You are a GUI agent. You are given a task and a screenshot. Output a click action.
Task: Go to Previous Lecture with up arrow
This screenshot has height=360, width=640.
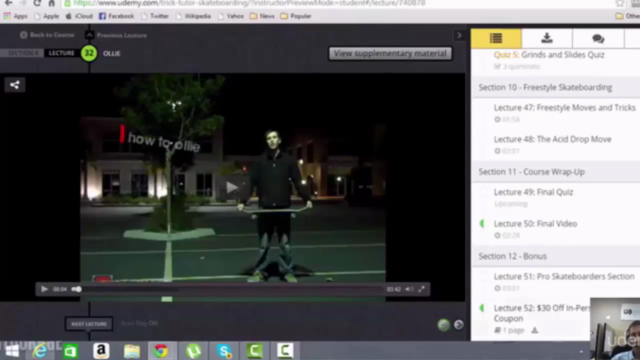tap(89, 35)
